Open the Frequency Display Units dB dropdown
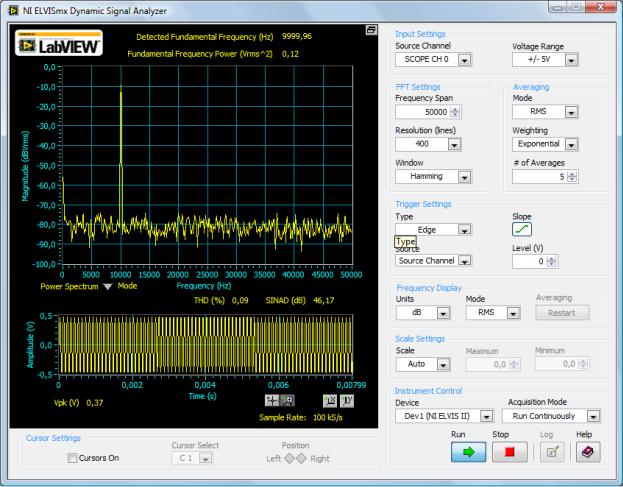The width and height of the screenshot is (623, 487). point(423,313)
